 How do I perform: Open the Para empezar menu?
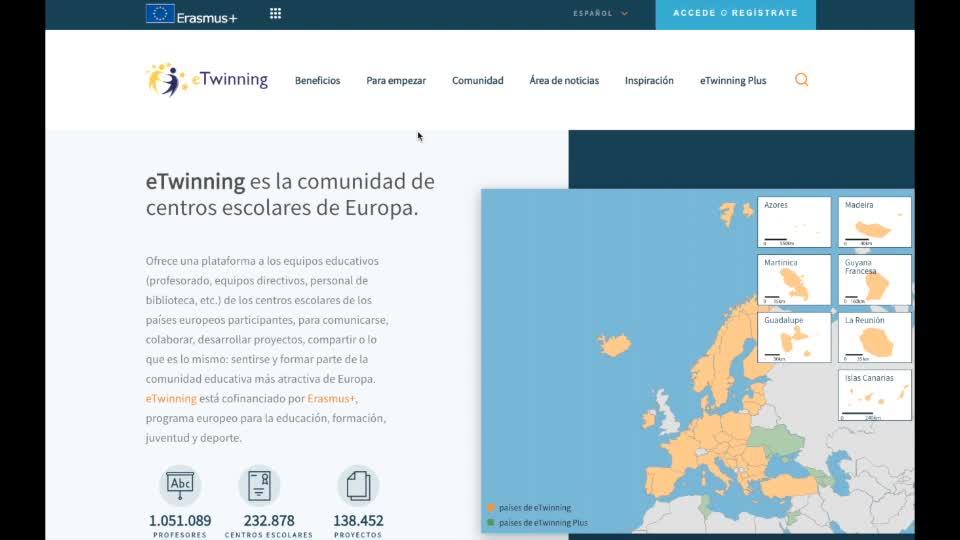click(396, 80)
